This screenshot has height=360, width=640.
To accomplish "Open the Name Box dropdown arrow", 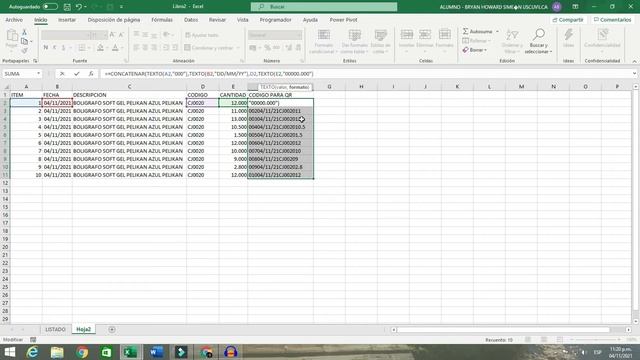I will coord(38,73).
